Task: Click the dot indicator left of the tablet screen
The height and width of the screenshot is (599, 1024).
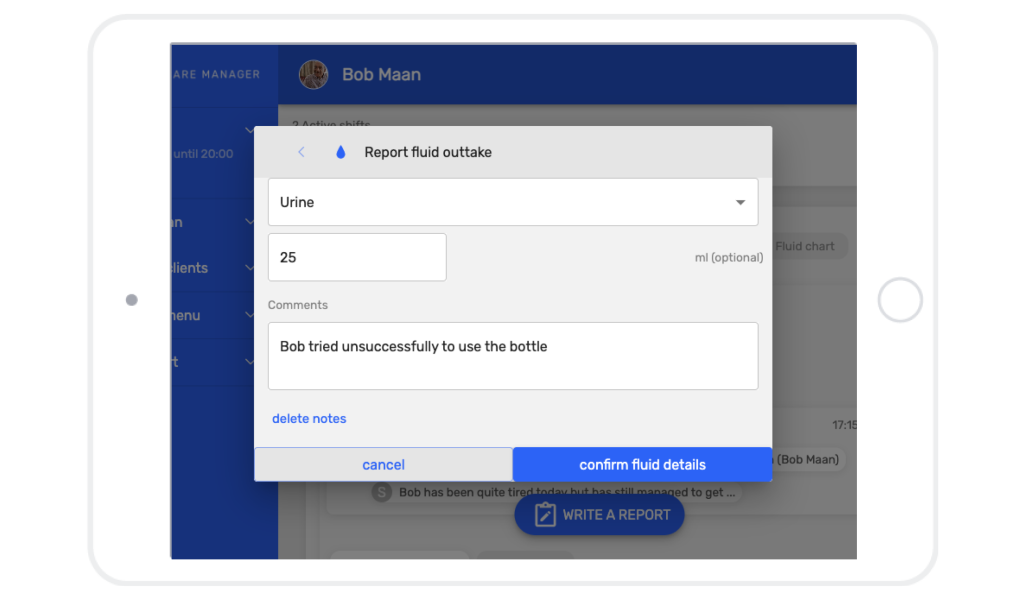Action: 131,299
